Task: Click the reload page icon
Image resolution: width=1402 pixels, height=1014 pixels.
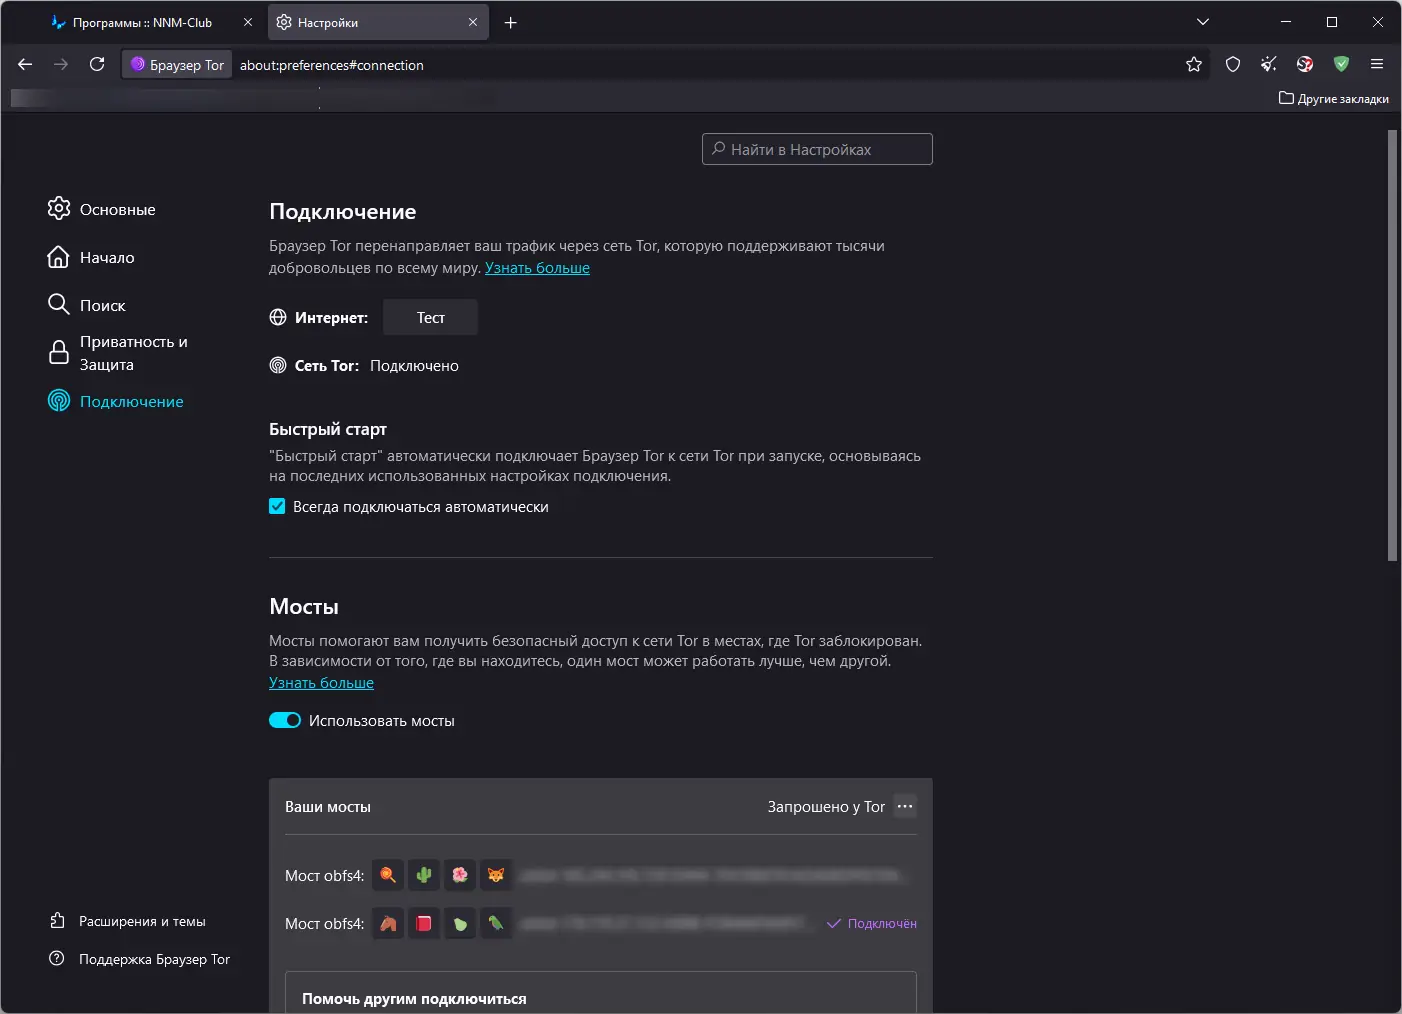Action: pyautogui.click(x=97, y=65)
